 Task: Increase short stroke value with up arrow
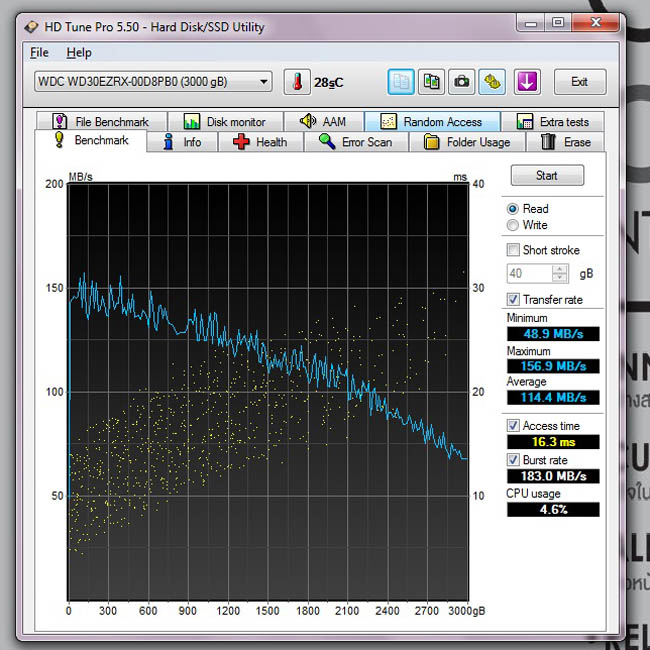coord(560,269)
